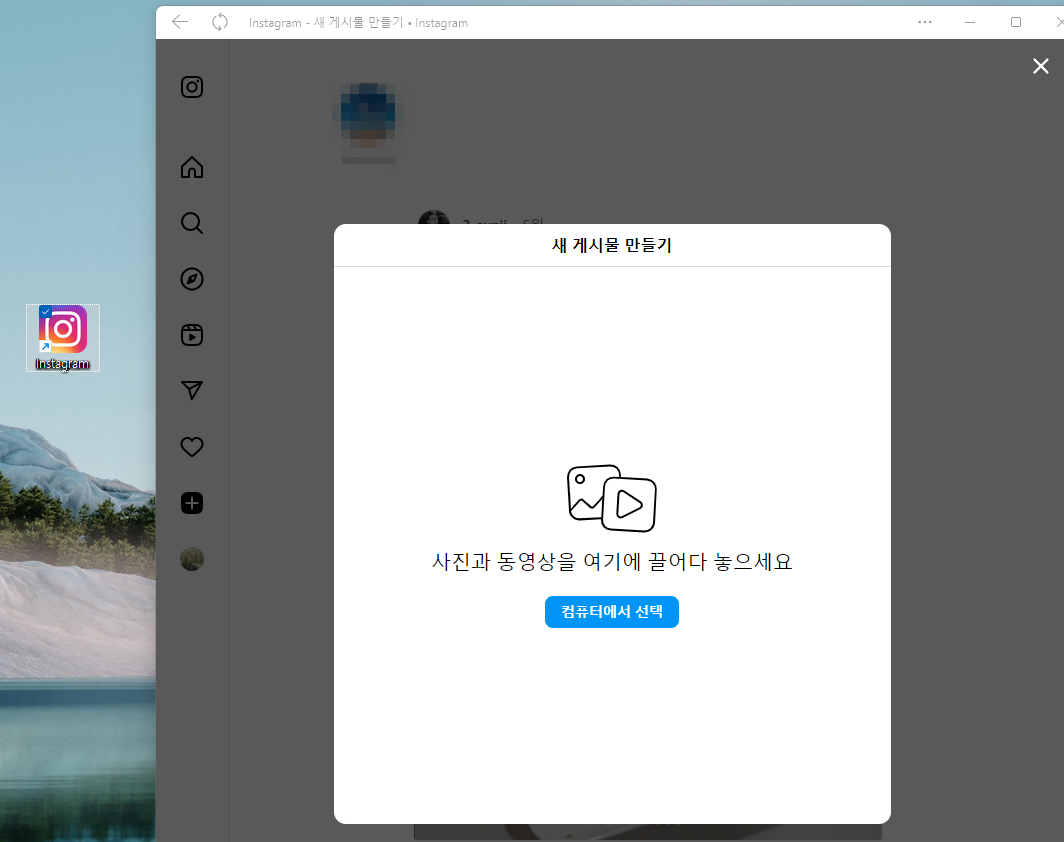Open the Explore compass page

191,279
